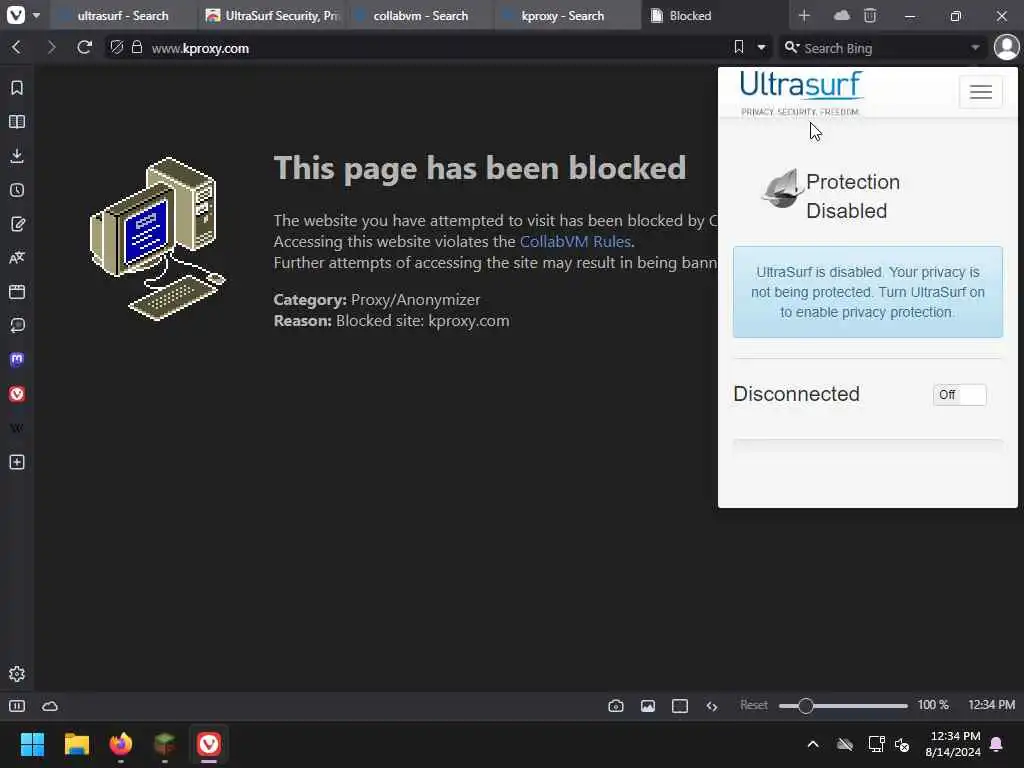Viewport: 1024px width, 768px height.
Task: Toggle images loading in status bar
Action: point(648,706)
